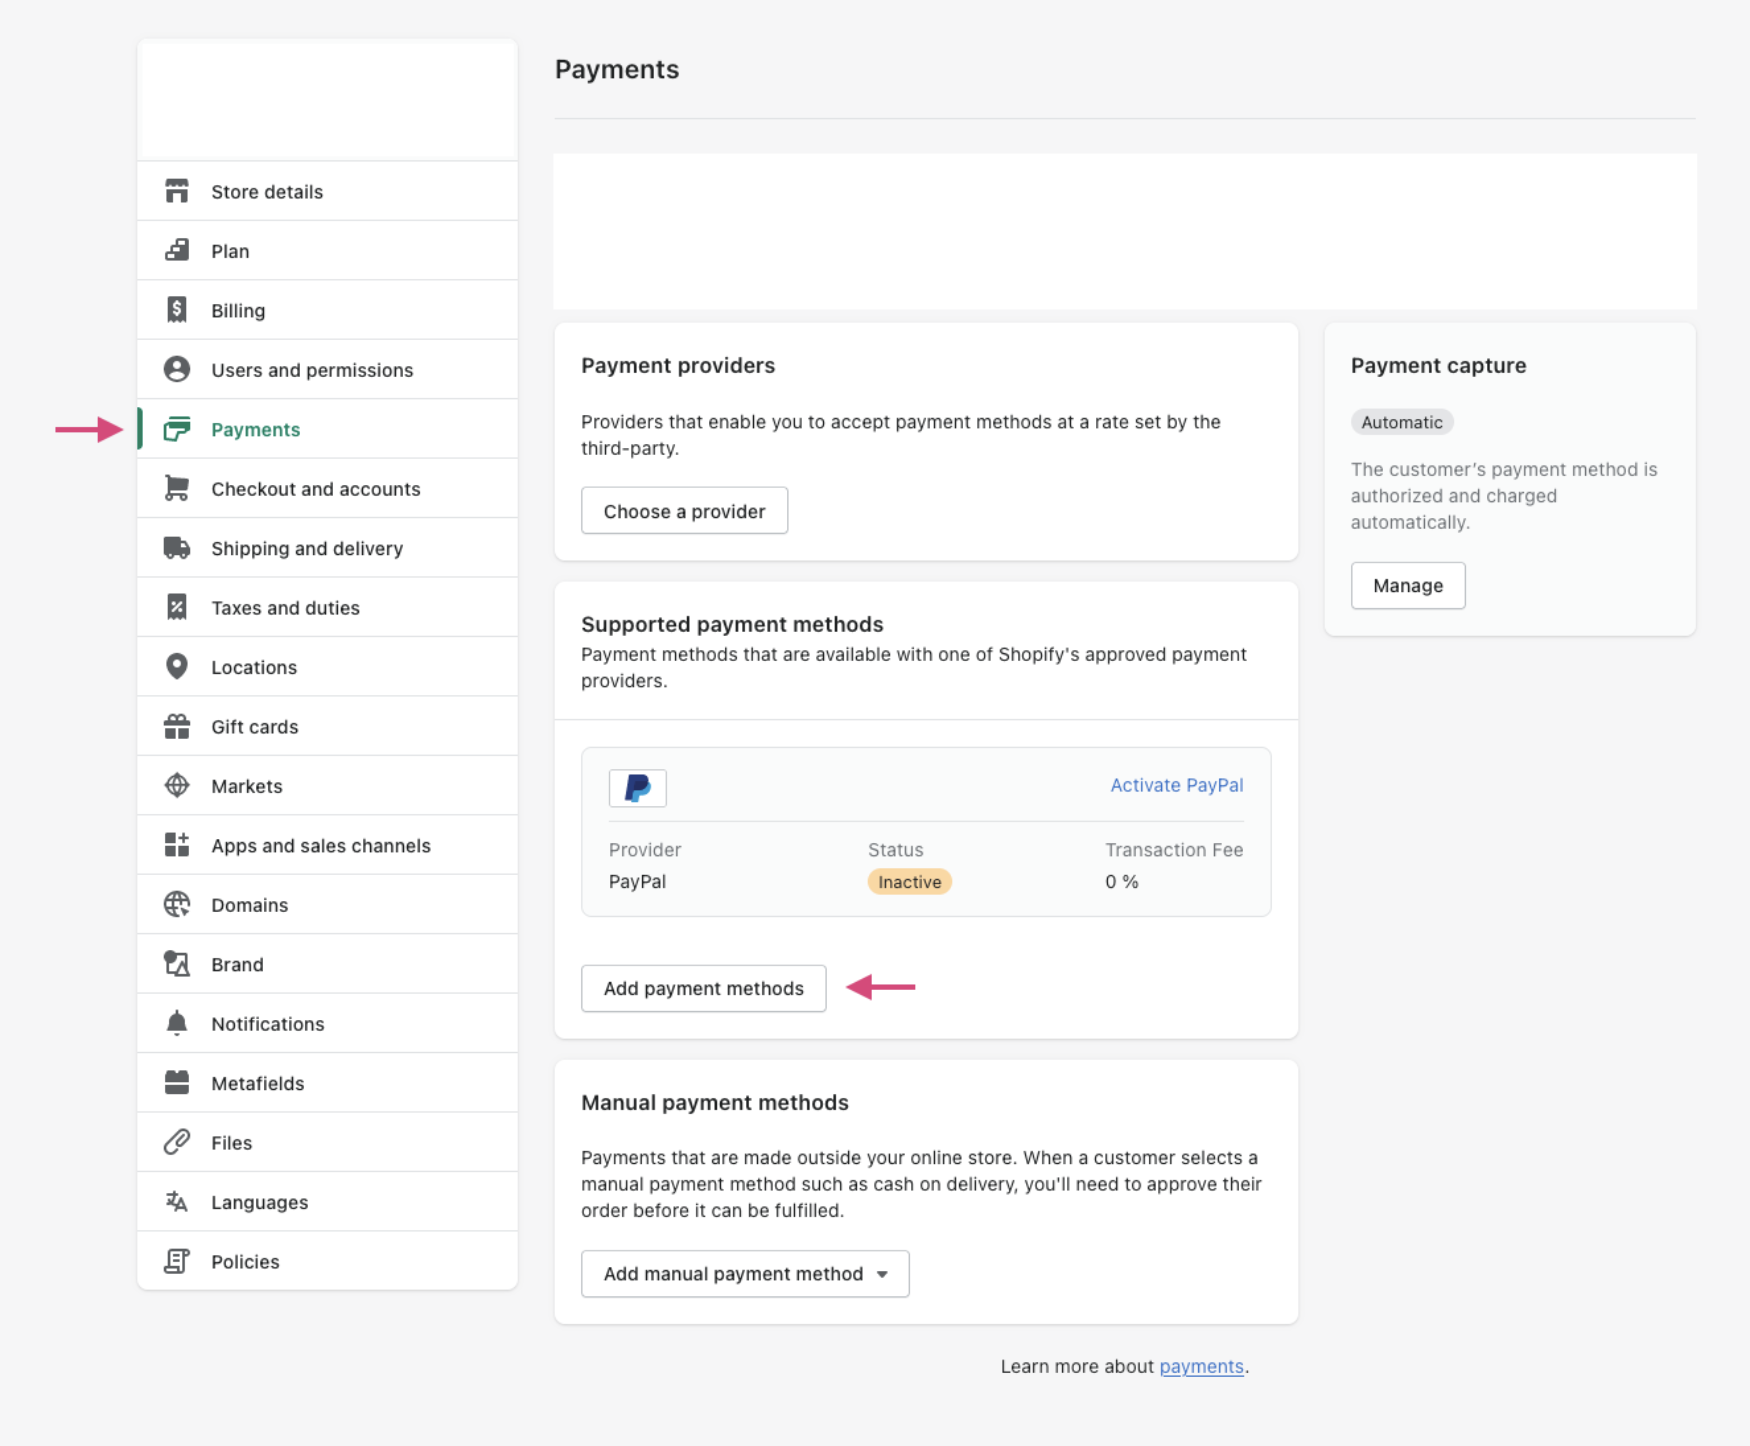
Task: Click the PayPal logo icon
Action: pyautogui.click(x=637, y=788)
